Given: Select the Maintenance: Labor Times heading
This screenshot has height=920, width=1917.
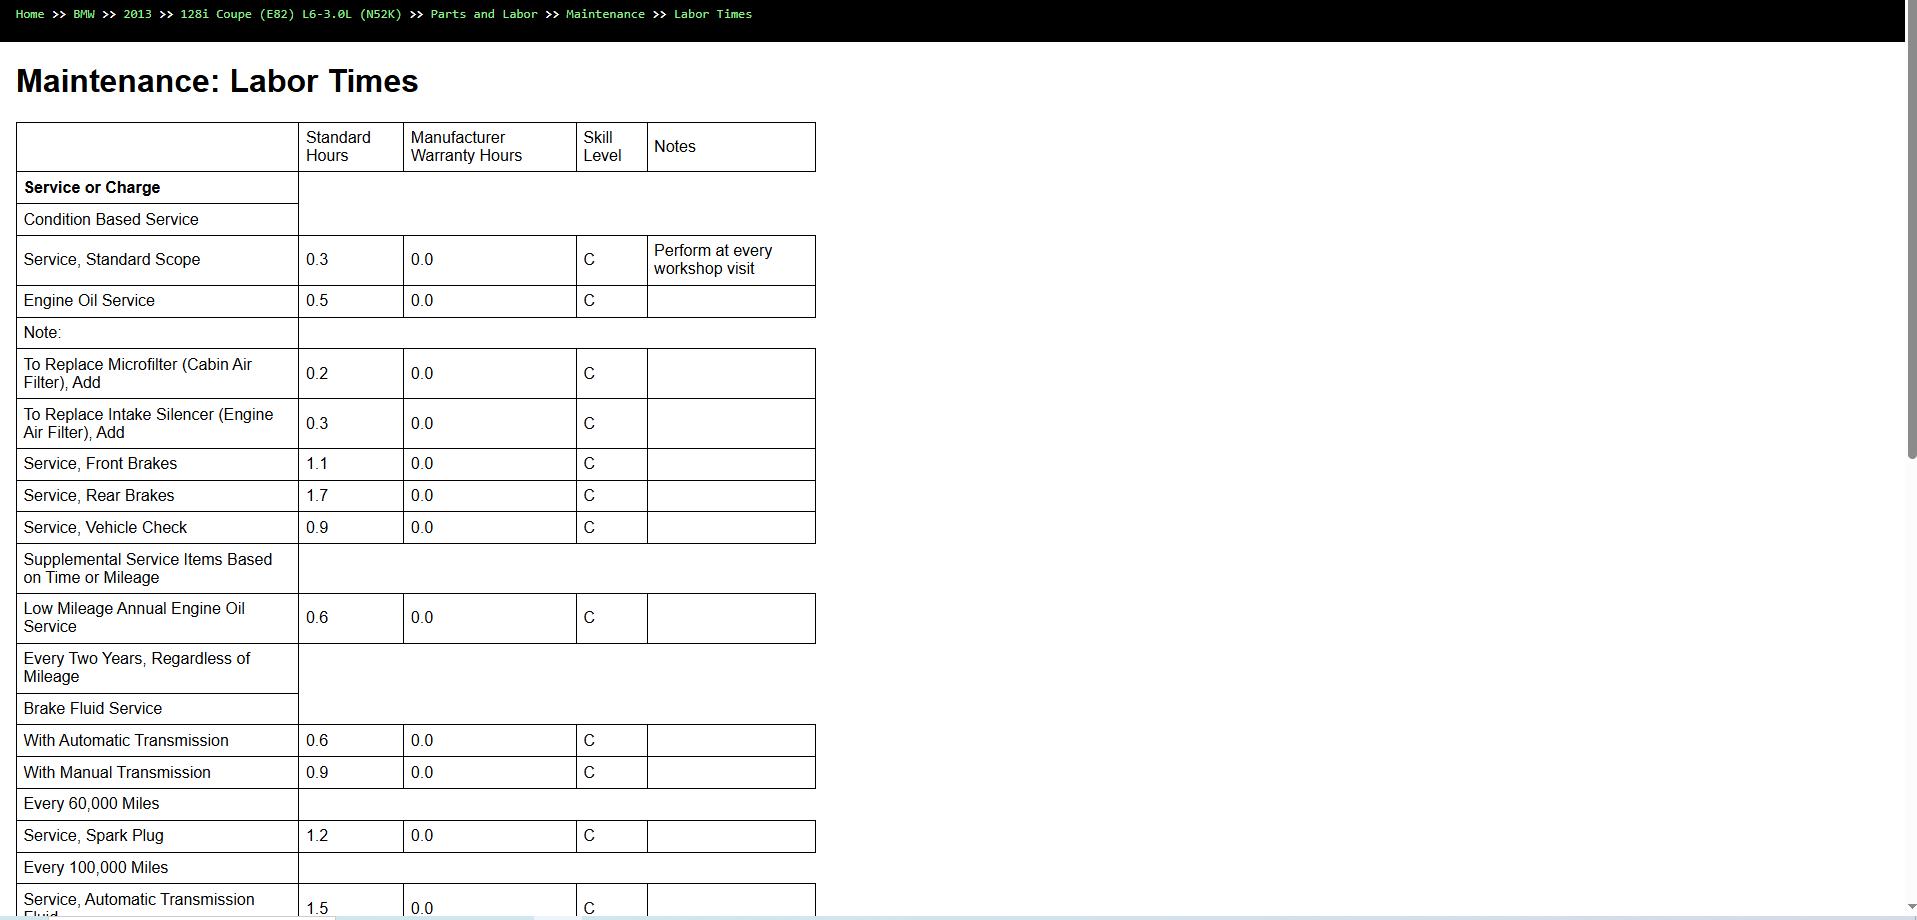Looking at the screenshot, I should (217, 81).
